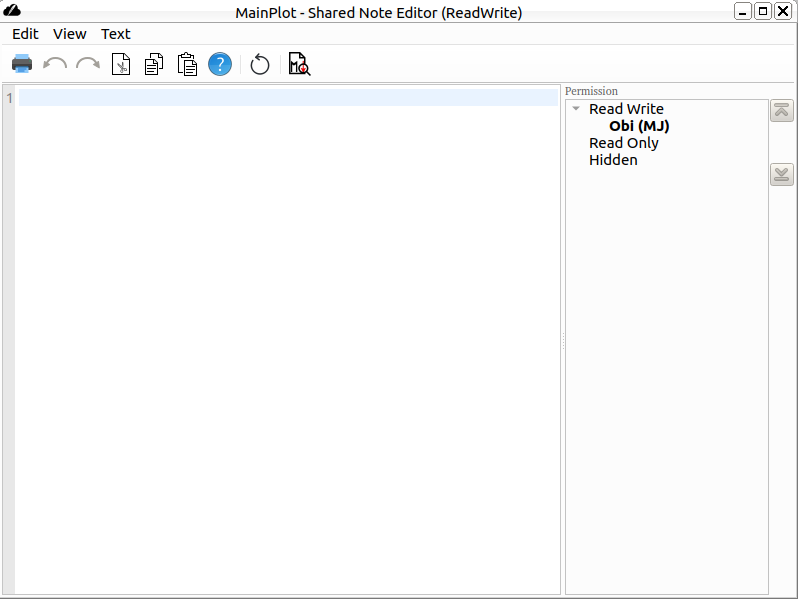Screen dimensions: 798x599
Task: Click the Undo arrow icon
Action: [55, 64]
